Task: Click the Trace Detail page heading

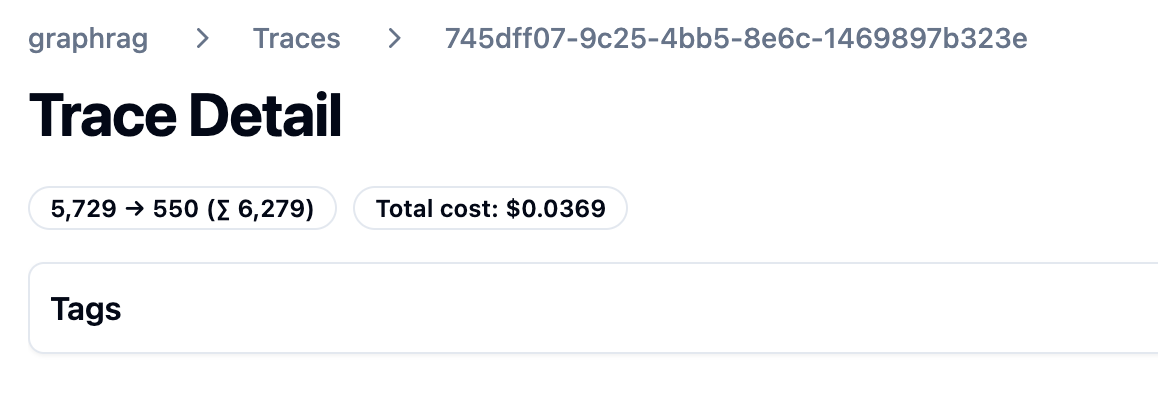Action: point(186,115)
